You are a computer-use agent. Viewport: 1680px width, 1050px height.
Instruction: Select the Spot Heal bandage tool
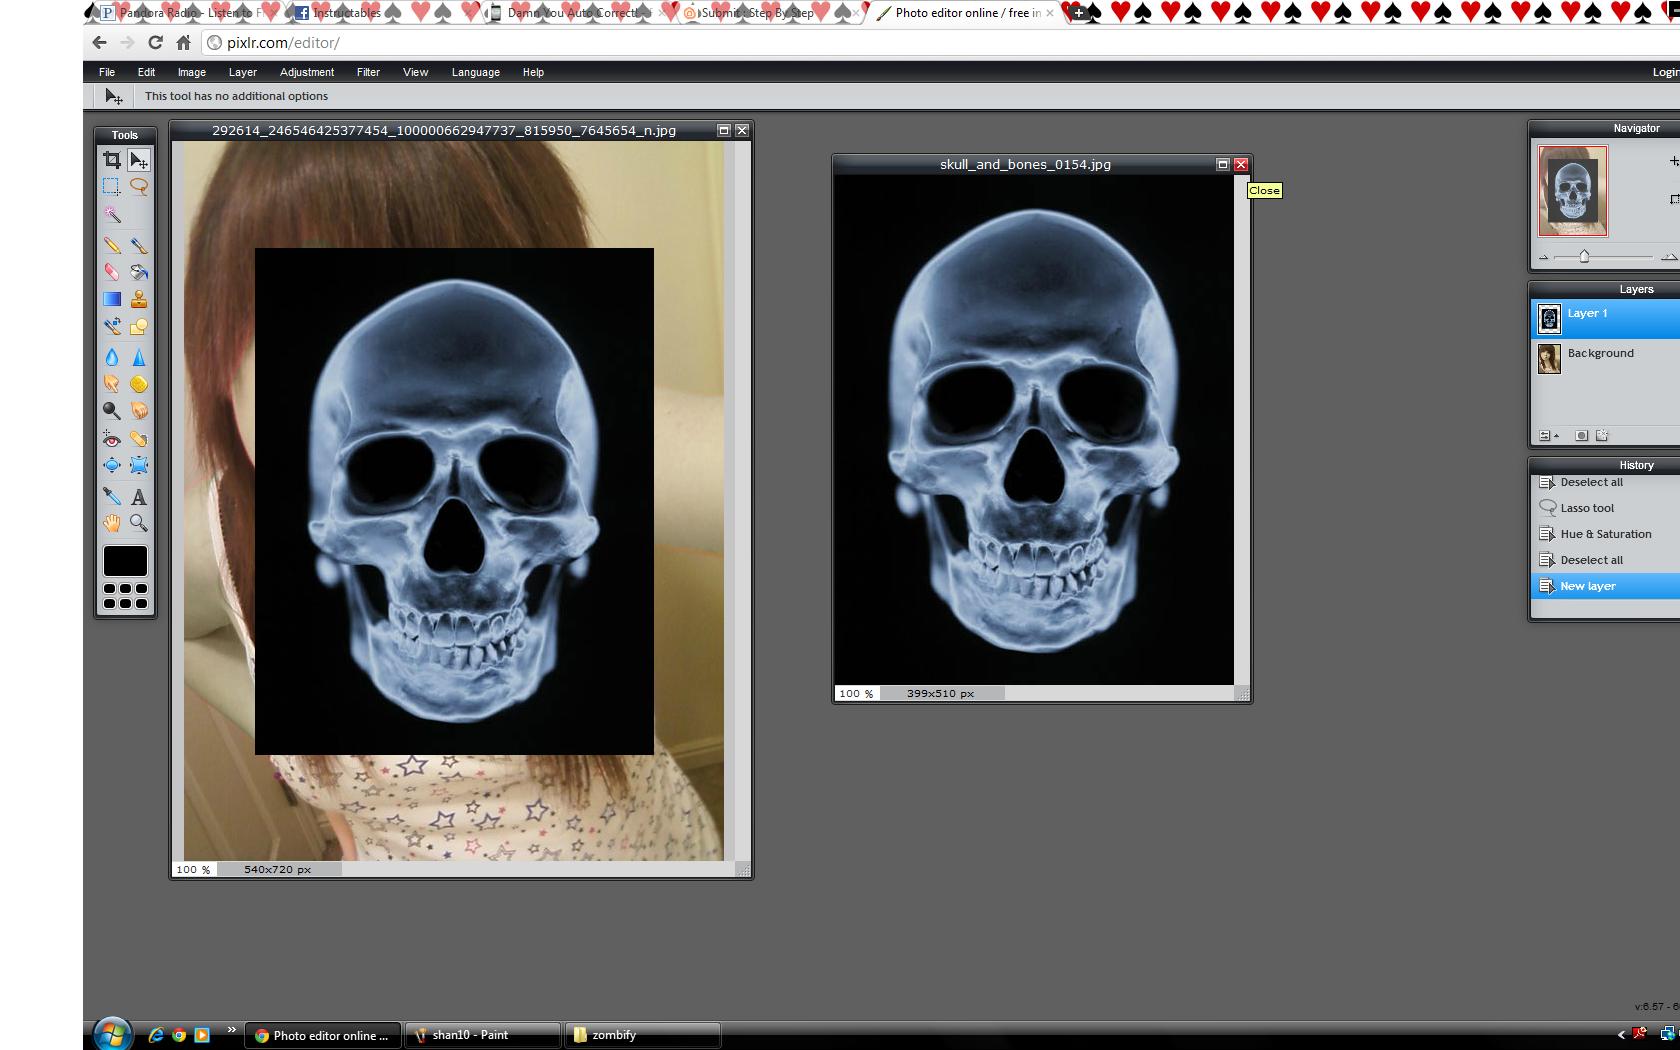pos(139,439)
